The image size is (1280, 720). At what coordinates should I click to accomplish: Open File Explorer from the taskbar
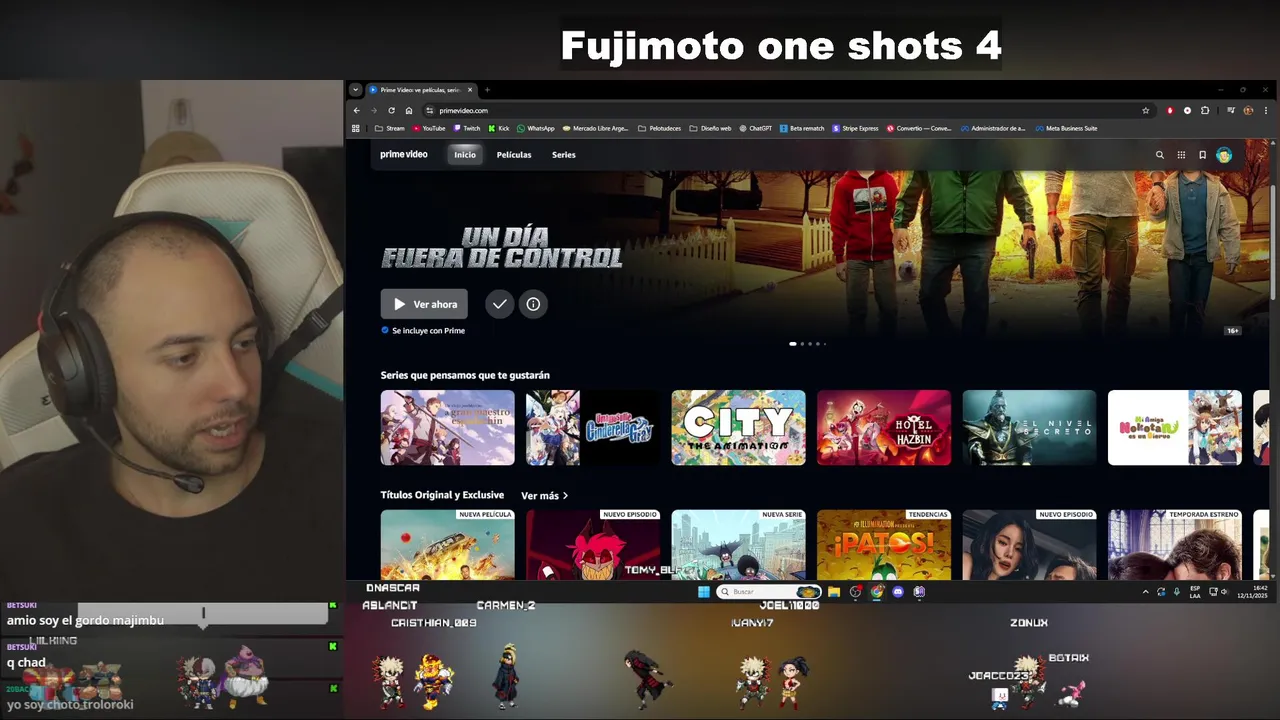834,592
